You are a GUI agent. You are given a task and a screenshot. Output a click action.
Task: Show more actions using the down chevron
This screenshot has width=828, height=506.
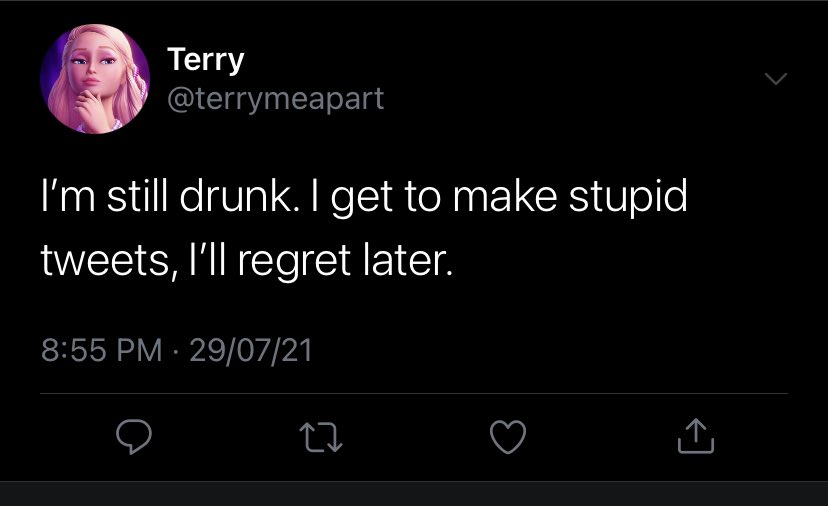pos(776,79)
